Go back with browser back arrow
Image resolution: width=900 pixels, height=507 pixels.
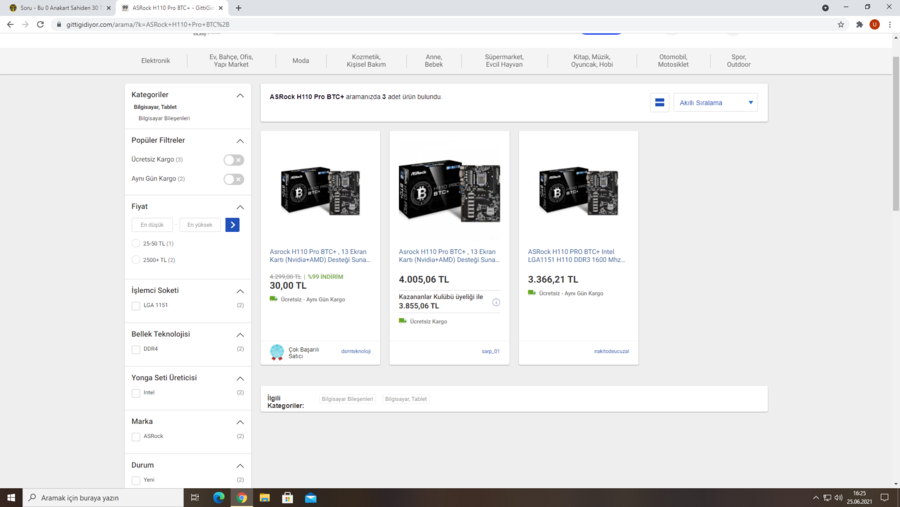tap(10, 24)
